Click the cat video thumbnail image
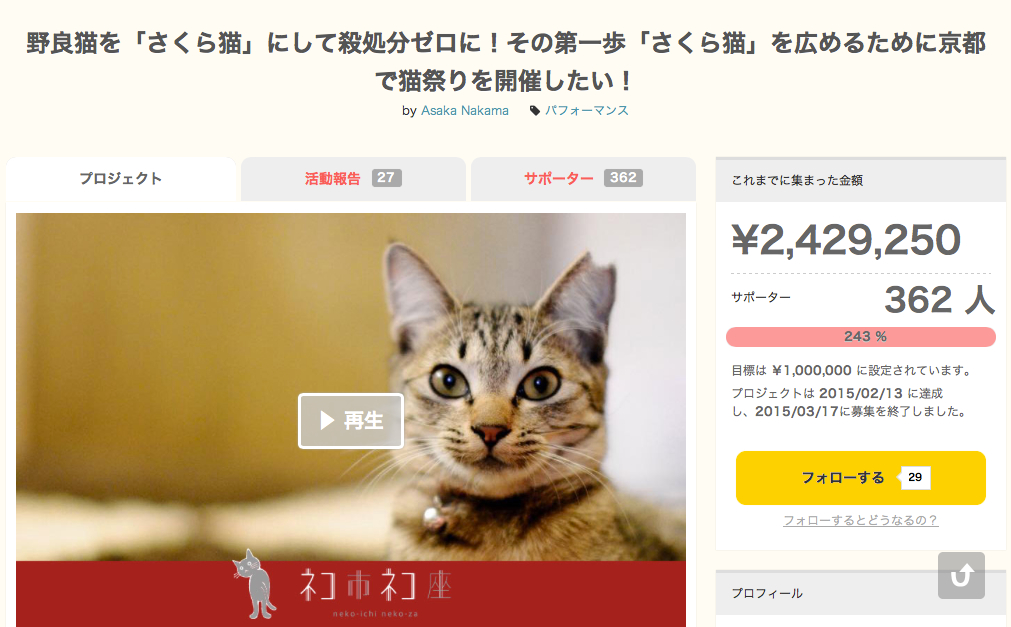The width and height of the screenshot is (1011, 627). point(351,386)
